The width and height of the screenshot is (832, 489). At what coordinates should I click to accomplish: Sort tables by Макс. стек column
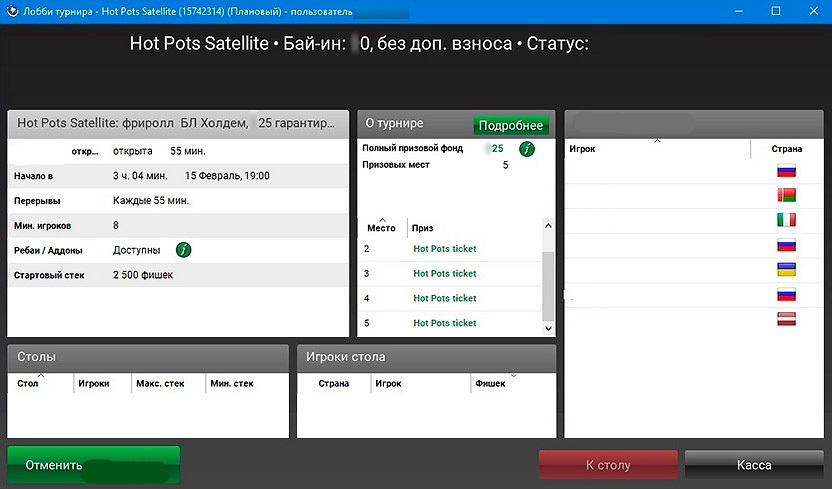160,383
